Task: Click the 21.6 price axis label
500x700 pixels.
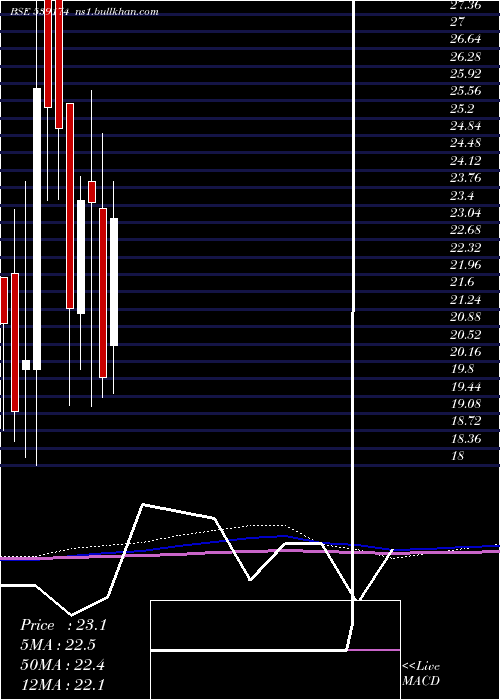Action: coord(462,283)
